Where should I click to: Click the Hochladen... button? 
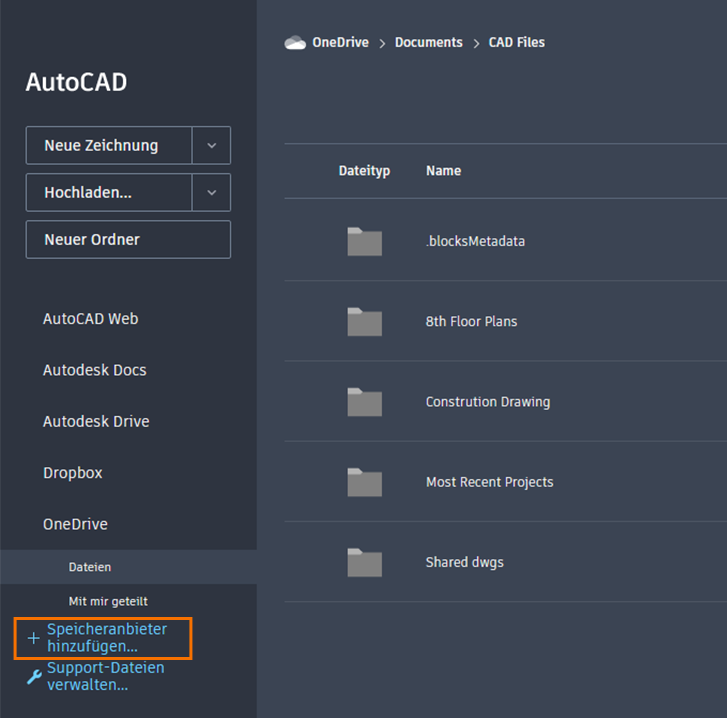tap(109, 192)
